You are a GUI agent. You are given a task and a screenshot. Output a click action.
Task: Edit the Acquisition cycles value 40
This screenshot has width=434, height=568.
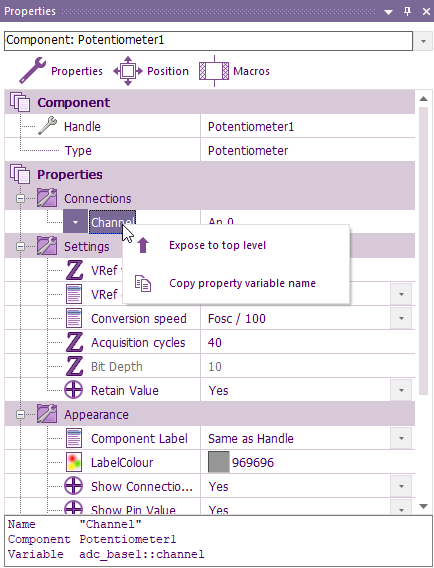(214, 342)
